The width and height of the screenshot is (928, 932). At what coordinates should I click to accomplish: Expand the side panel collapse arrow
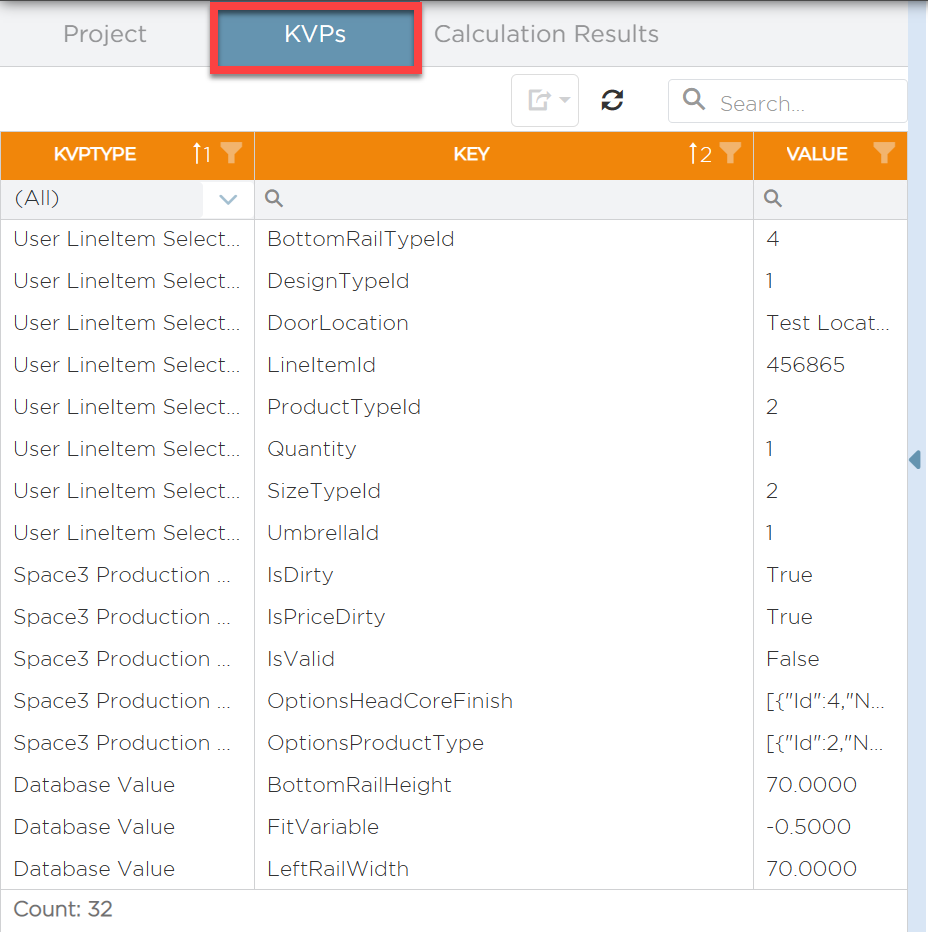click(x=916, y=459)
